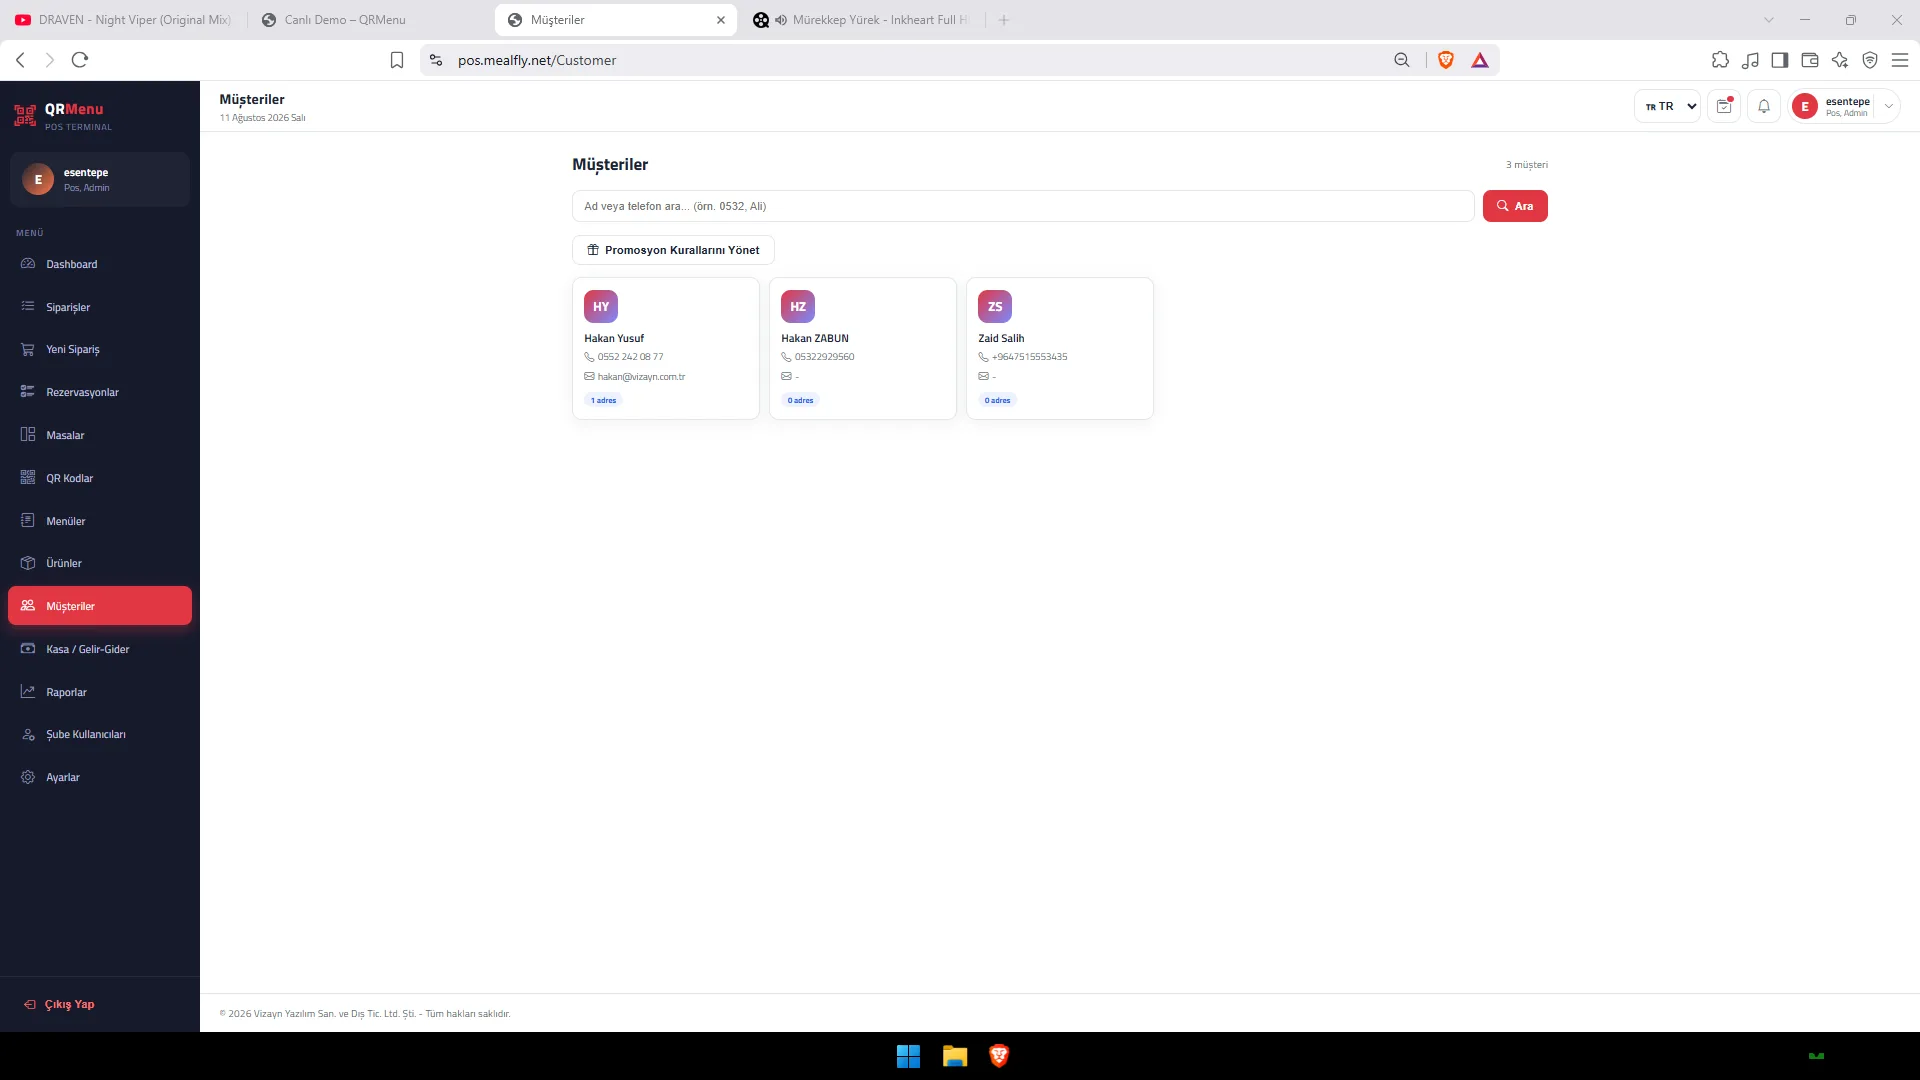Open Raporlar in the sidebar
Image resolution: width=1920 pixels, height=1080 pixels.
tap(100, 692)
